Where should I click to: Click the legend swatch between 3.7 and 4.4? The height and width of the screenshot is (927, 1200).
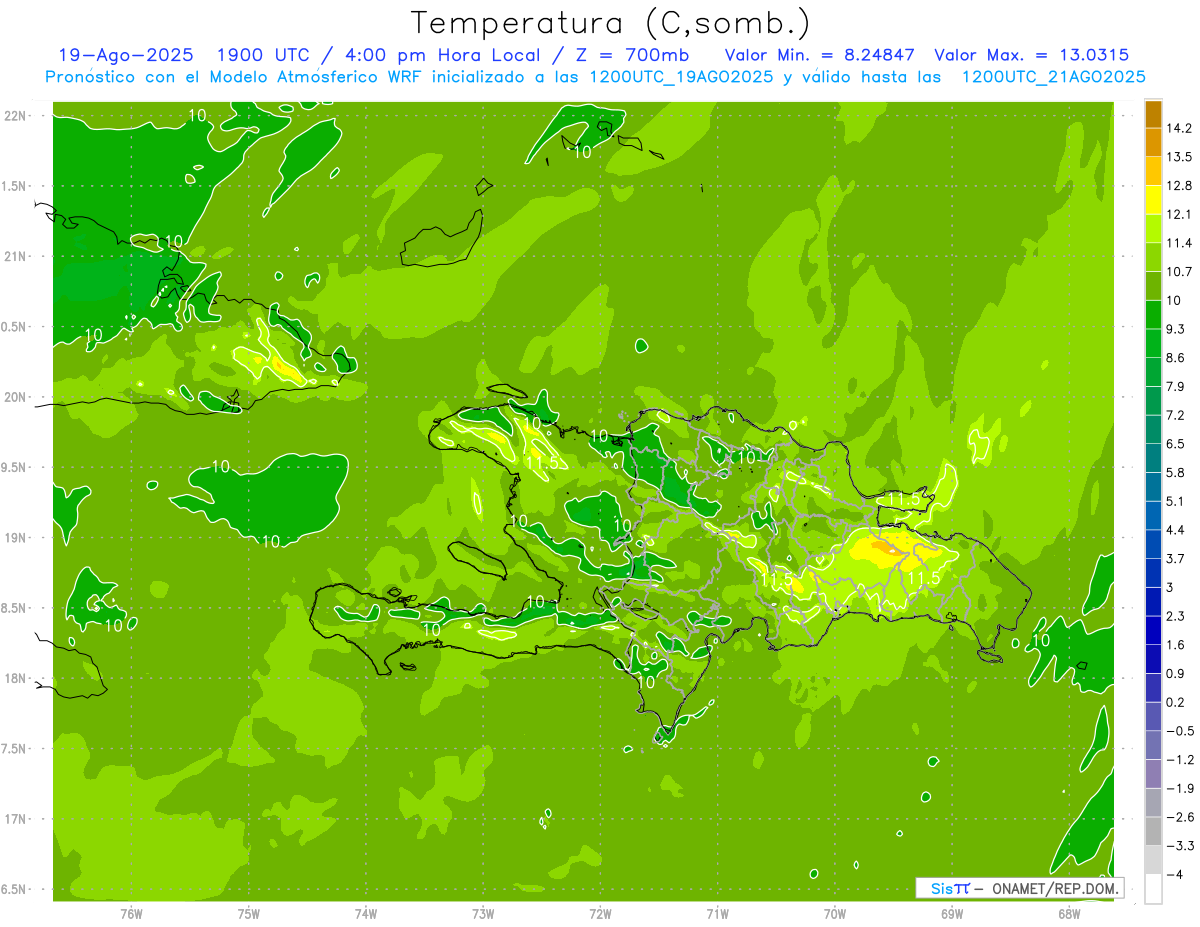point(1153,544)
